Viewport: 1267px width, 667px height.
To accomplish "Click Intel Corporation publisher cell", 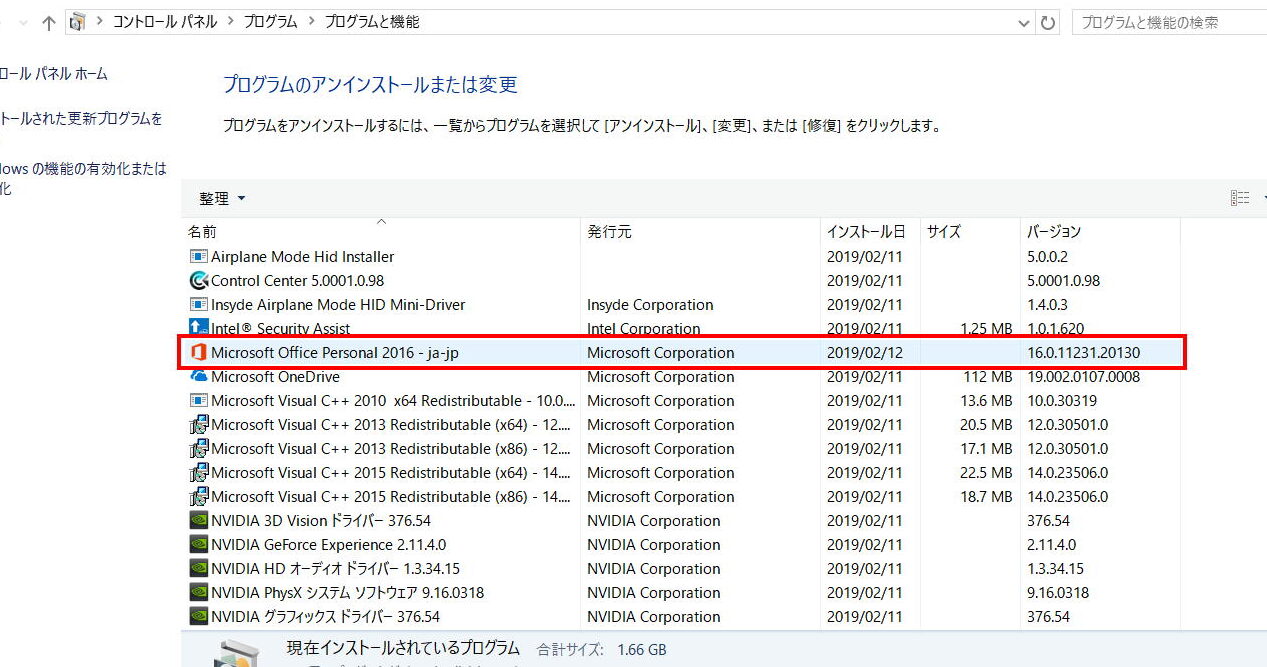I will point(643,329).
